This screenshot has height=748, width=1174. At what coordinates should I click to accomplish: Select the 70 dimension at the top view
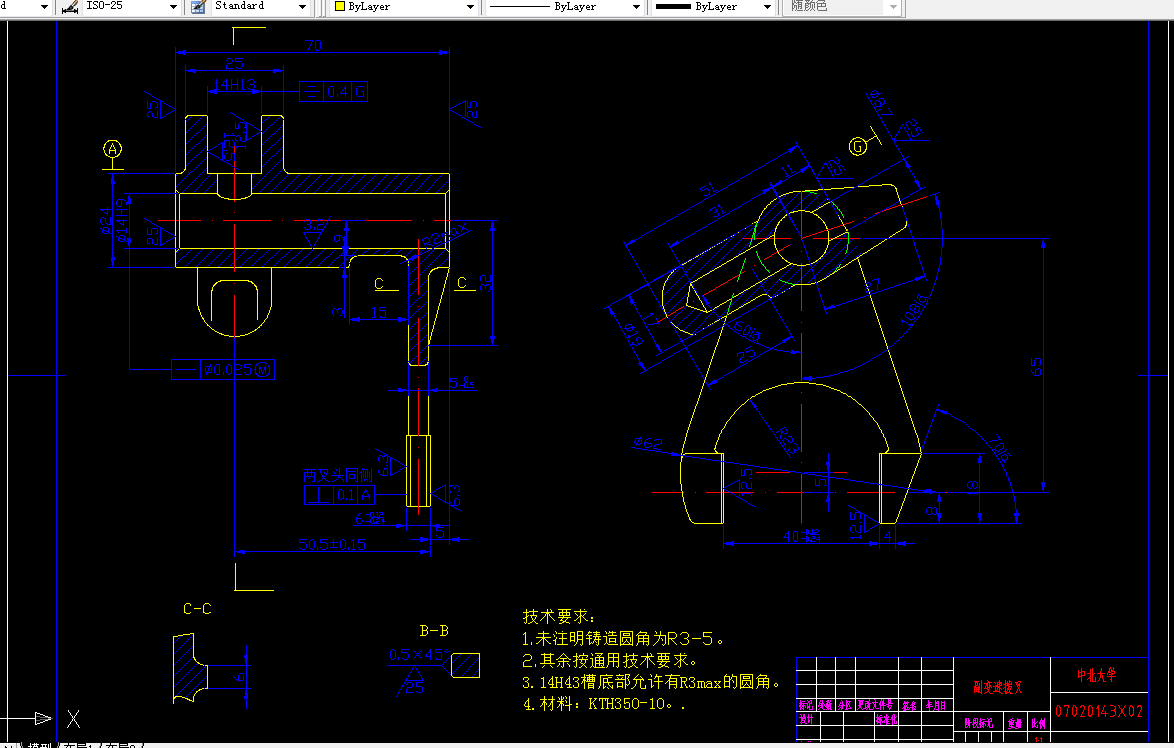313,45
